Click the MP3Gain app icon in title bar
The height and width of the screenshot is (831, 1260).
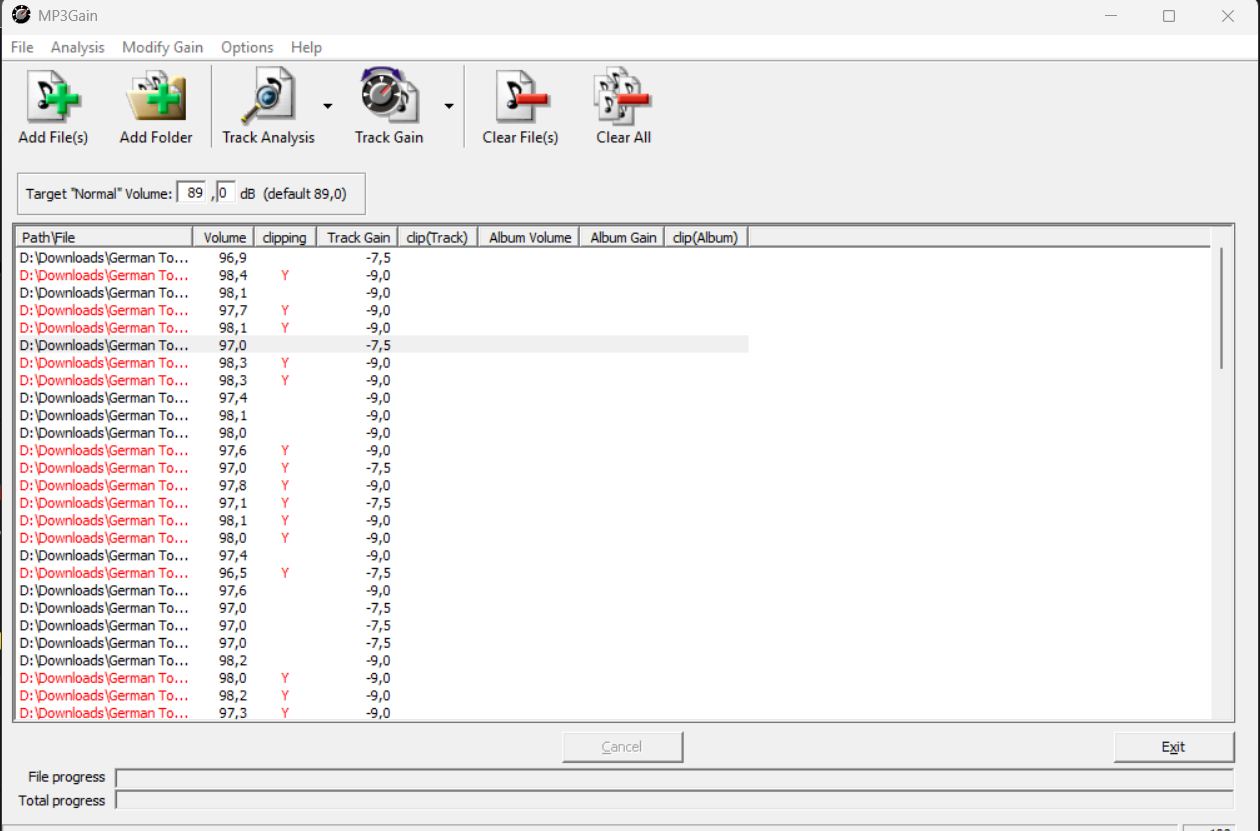(20, 16)
